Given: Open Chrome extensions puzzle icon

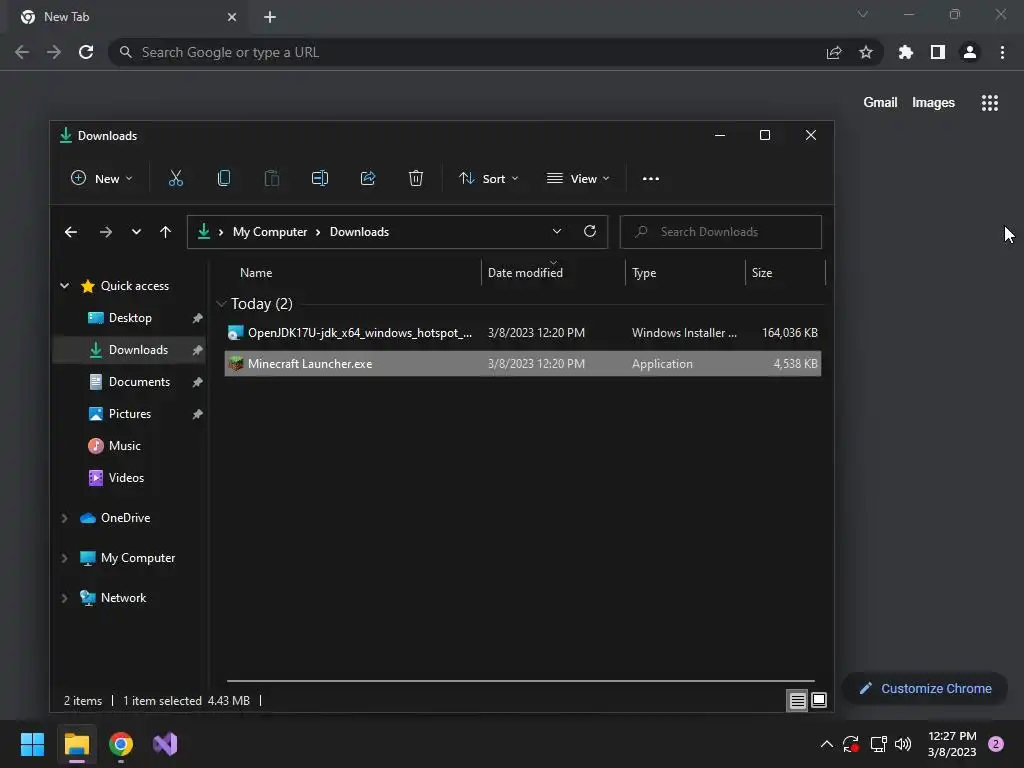Looking at the screenshot, I should click(906, 52).
